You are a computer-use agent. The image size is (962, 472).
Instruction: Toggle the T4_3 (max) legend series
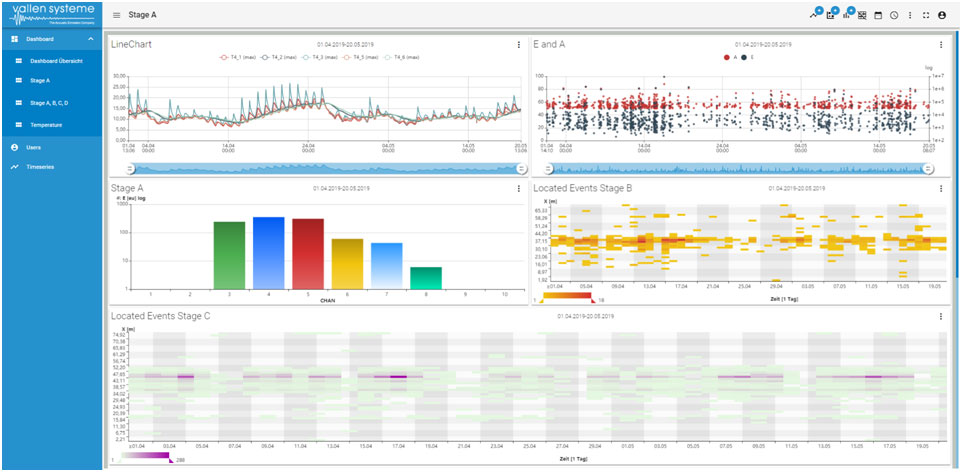pyautogui.click(x=318, y=57)
